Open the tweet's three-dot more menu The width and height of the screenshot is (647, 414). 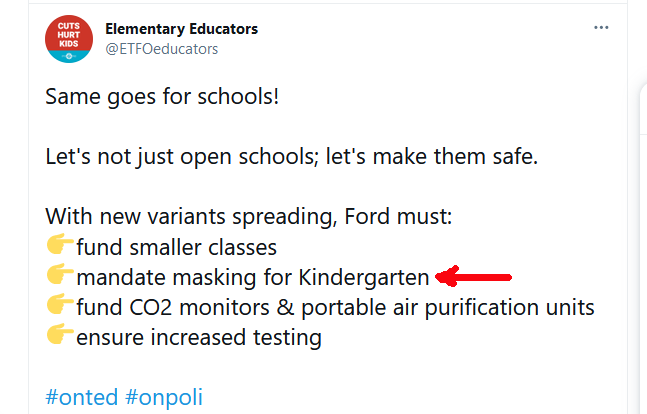[x=601, y=28]
